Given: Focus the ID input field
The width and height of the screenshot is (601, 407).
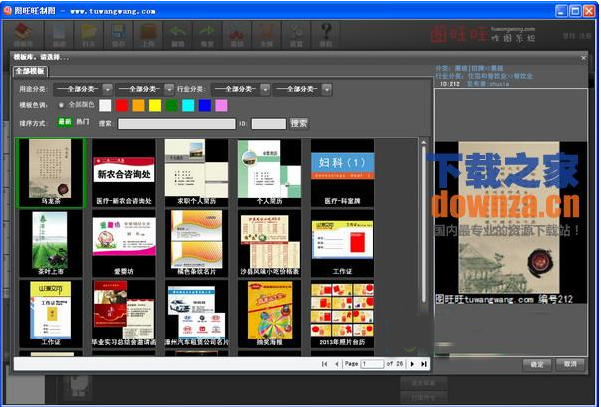Looking at the screenshot, I should click(x=269, y=124).
